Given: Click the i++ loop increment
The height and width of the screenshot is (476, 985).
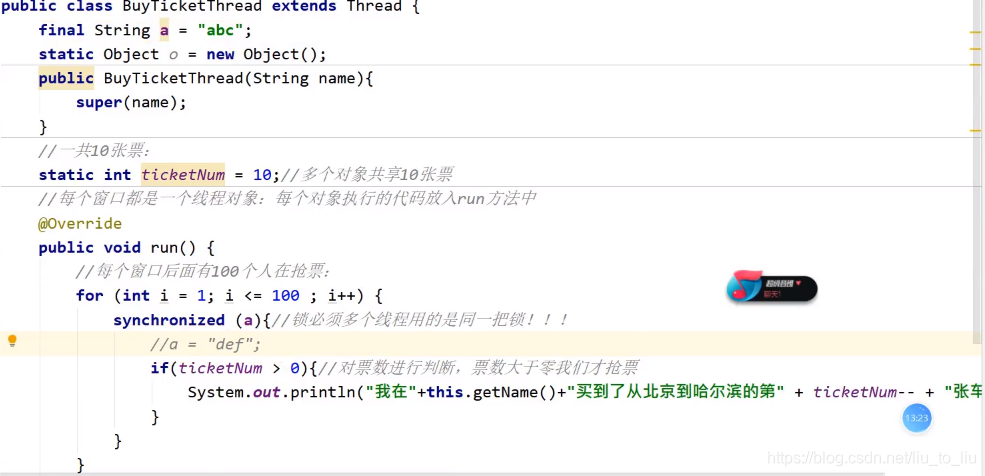Looking at the screenshot, I should [x=341, y=295].
